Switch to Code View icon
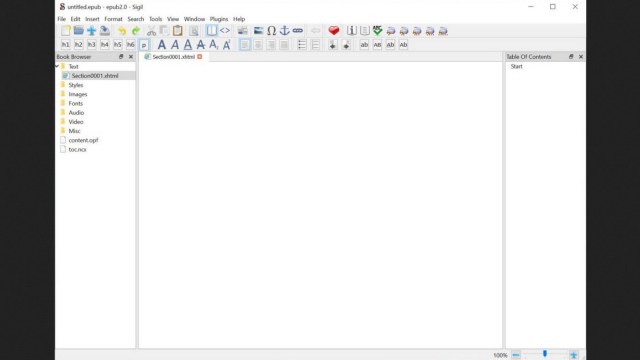 coord(224,31)
